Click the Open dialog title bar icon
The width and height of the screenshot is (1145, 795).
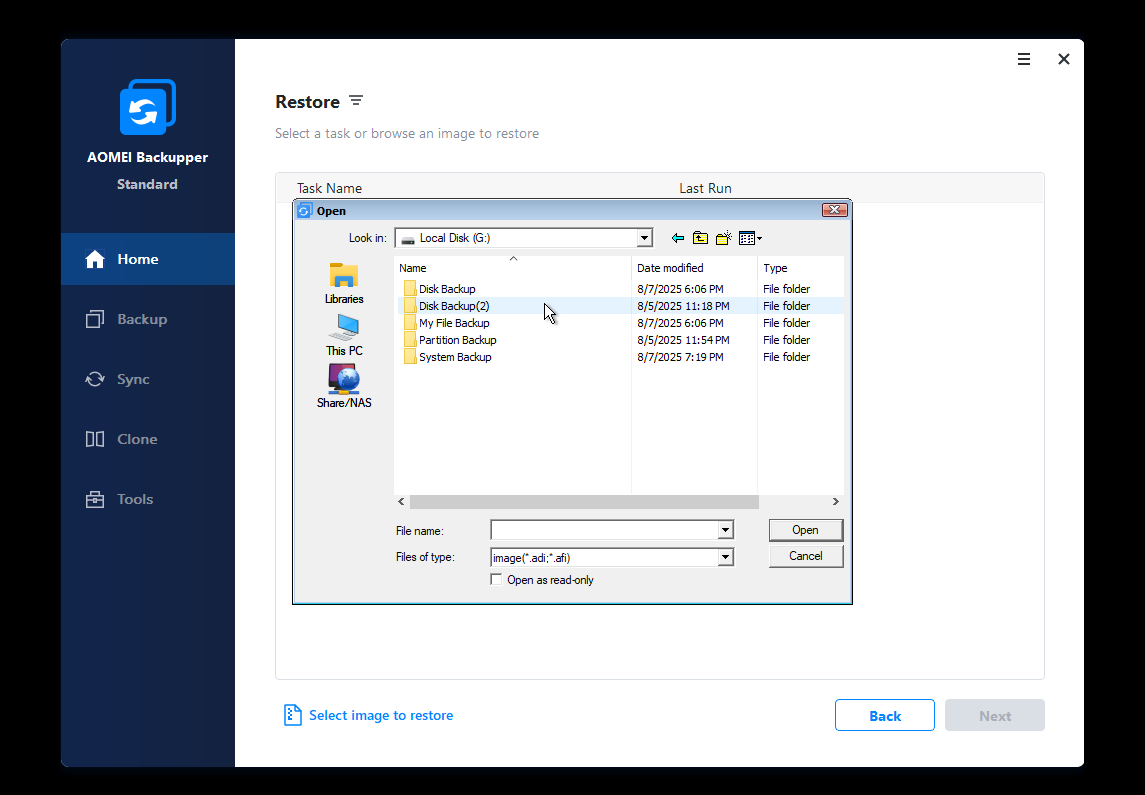[304, 211]
